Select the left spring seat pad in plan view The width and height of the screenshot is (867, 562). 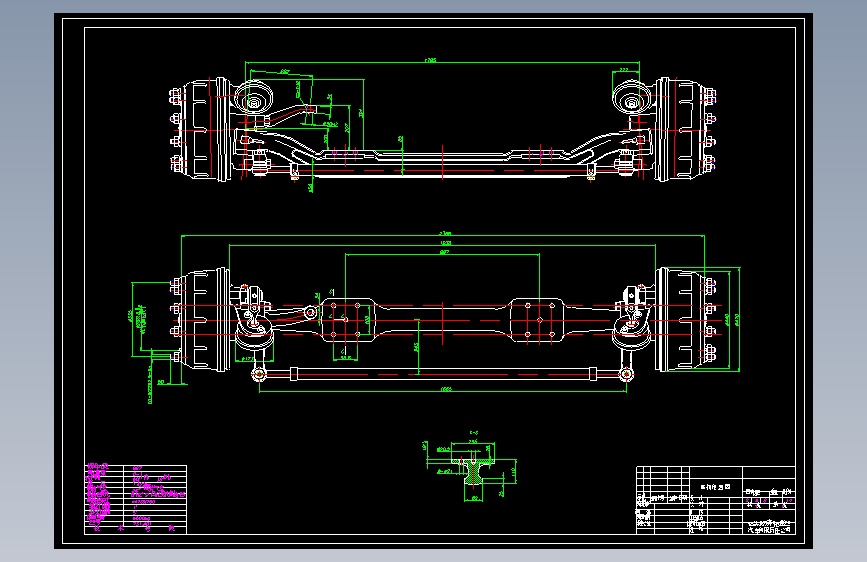tap(348, 320)
